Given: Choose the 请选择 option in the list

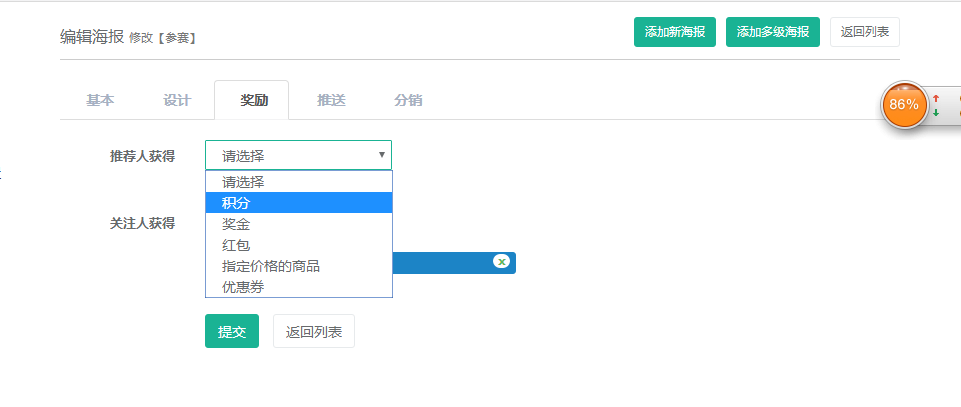Looking at the screenshot, I should (299, 181).
